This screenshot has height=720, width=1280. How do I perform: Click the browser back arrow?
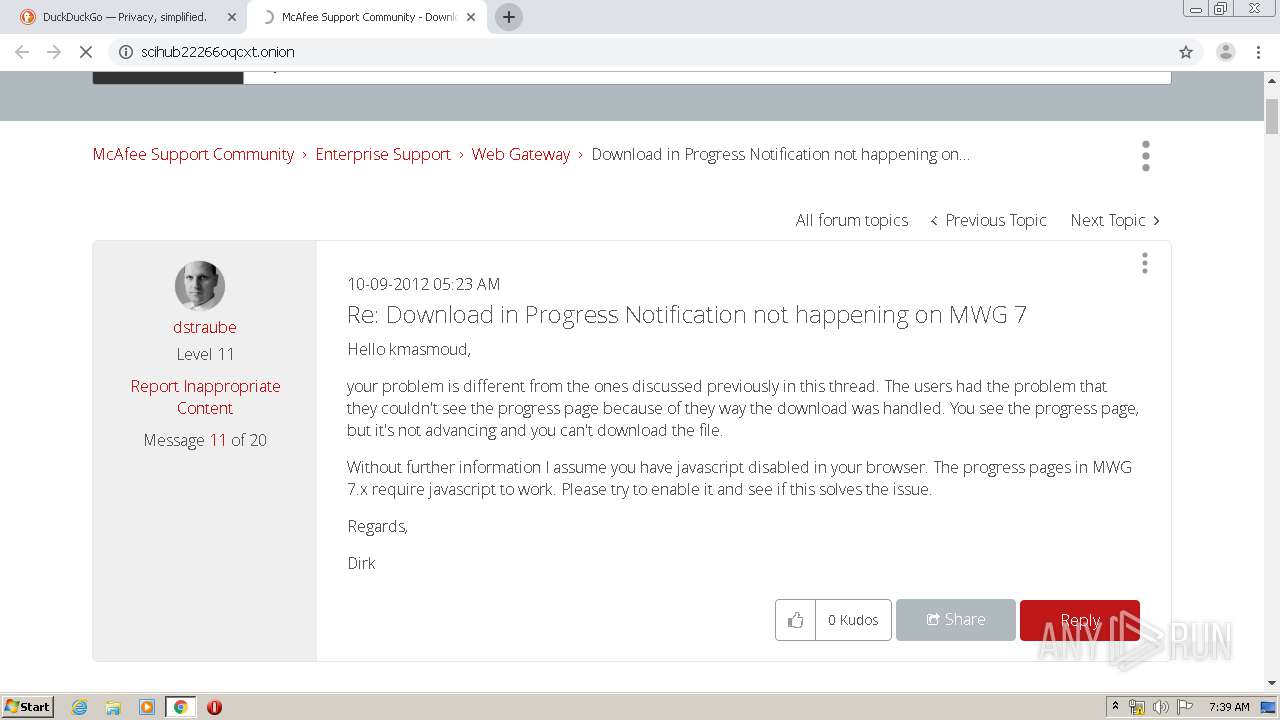[22, 52]
